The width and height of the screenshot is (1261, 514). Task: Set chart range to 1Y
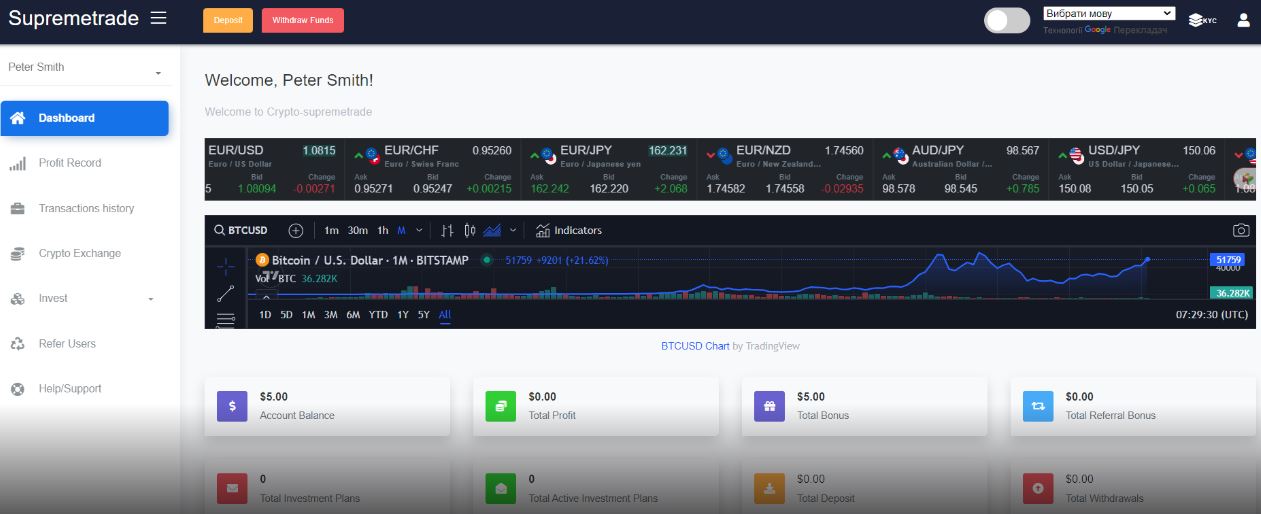pyautogui.click(x=402, y=314)
